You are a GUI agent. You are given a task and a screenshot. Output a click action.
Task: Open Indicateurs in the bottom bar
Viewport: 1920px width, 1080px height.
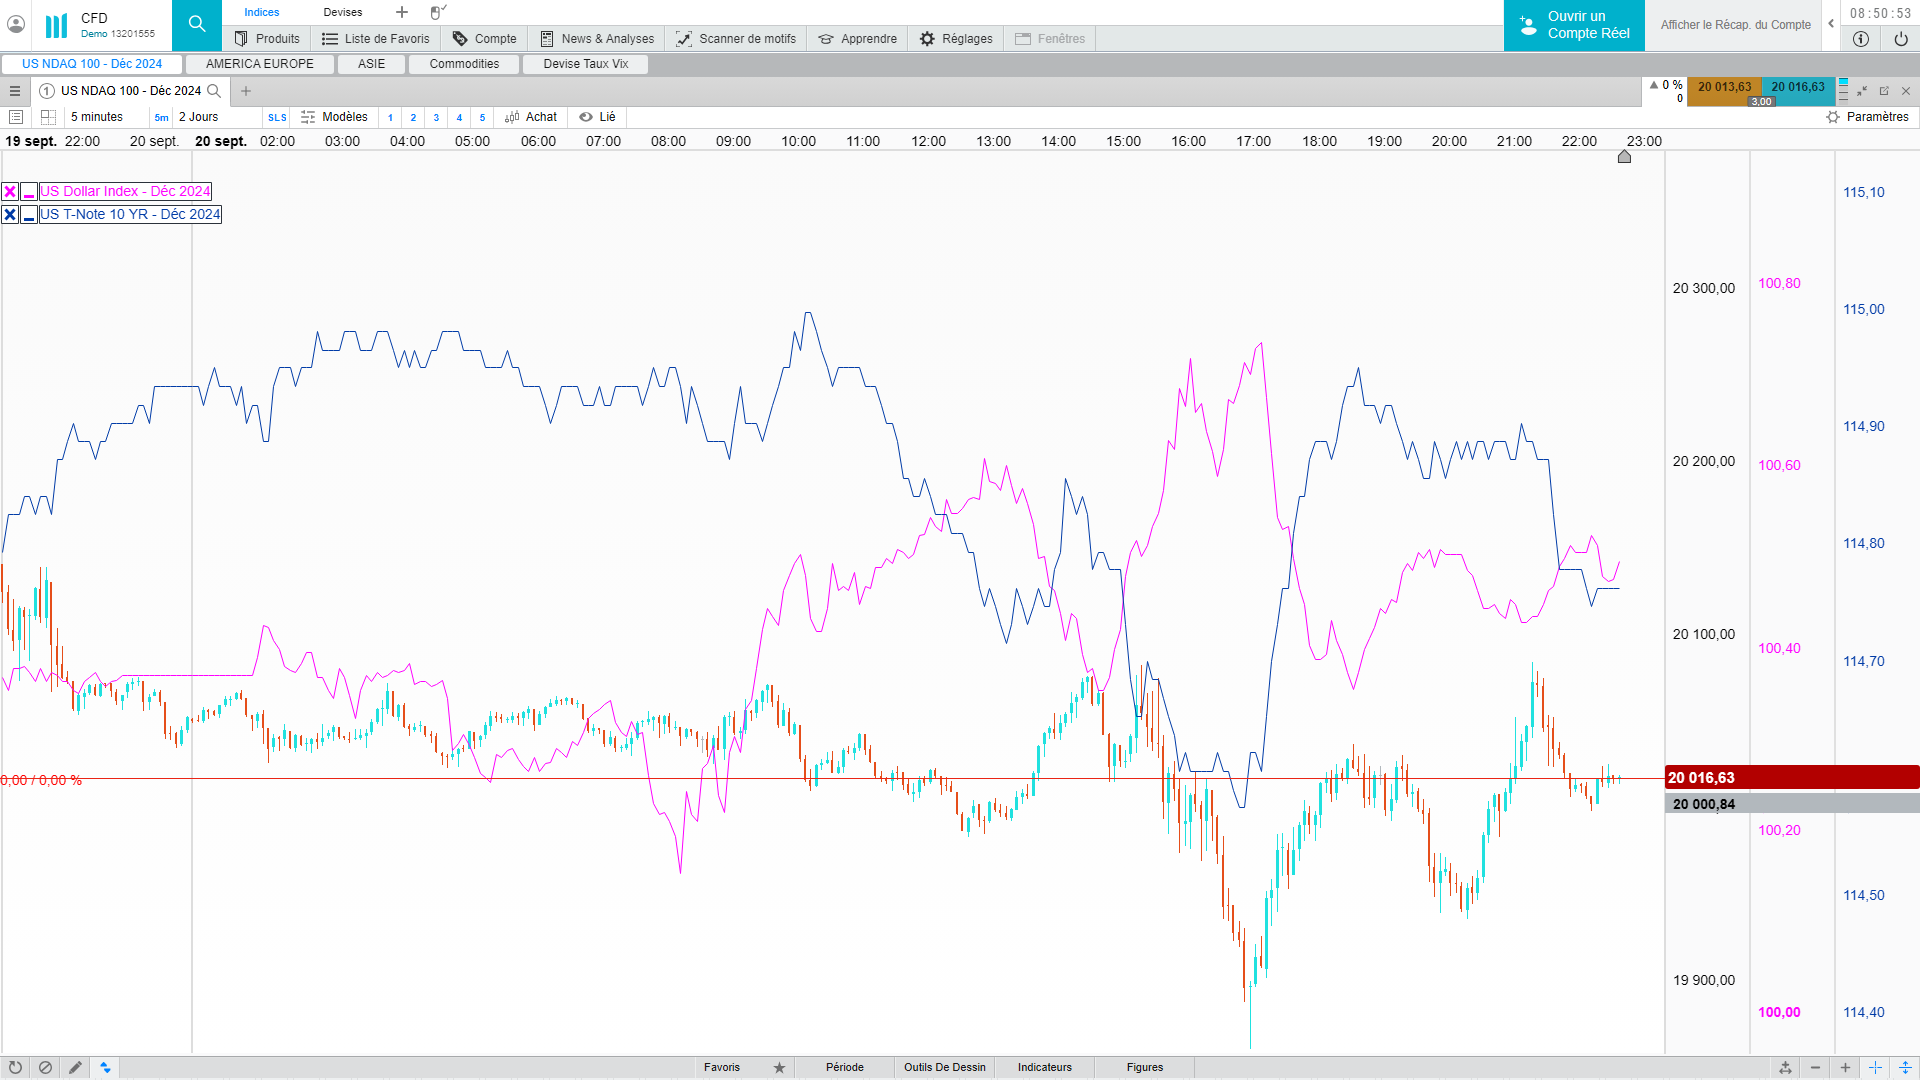[x=1044, y=1067]
